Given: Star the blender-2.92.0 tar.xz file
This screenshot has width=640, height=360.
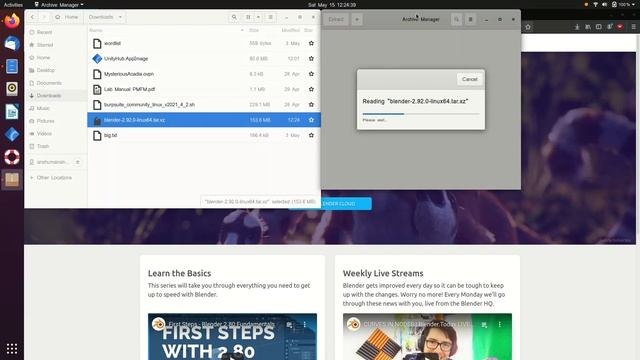Looking at the screenshot, I should [311, 120].
